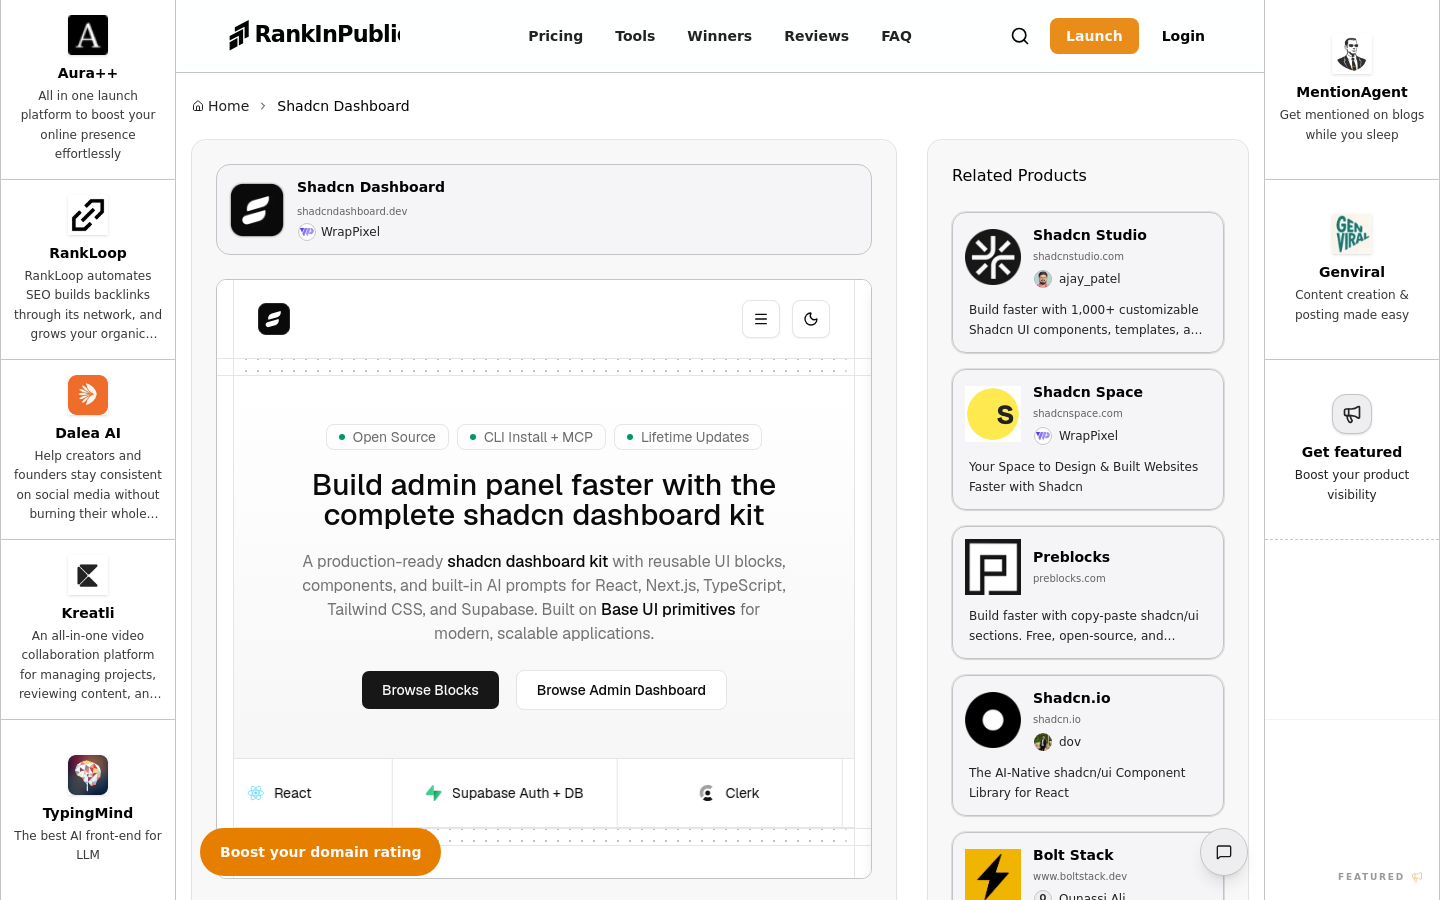Open the Pricing menu item
Image resolution: width=1440 pixels, height=900 pixels.
556,36
